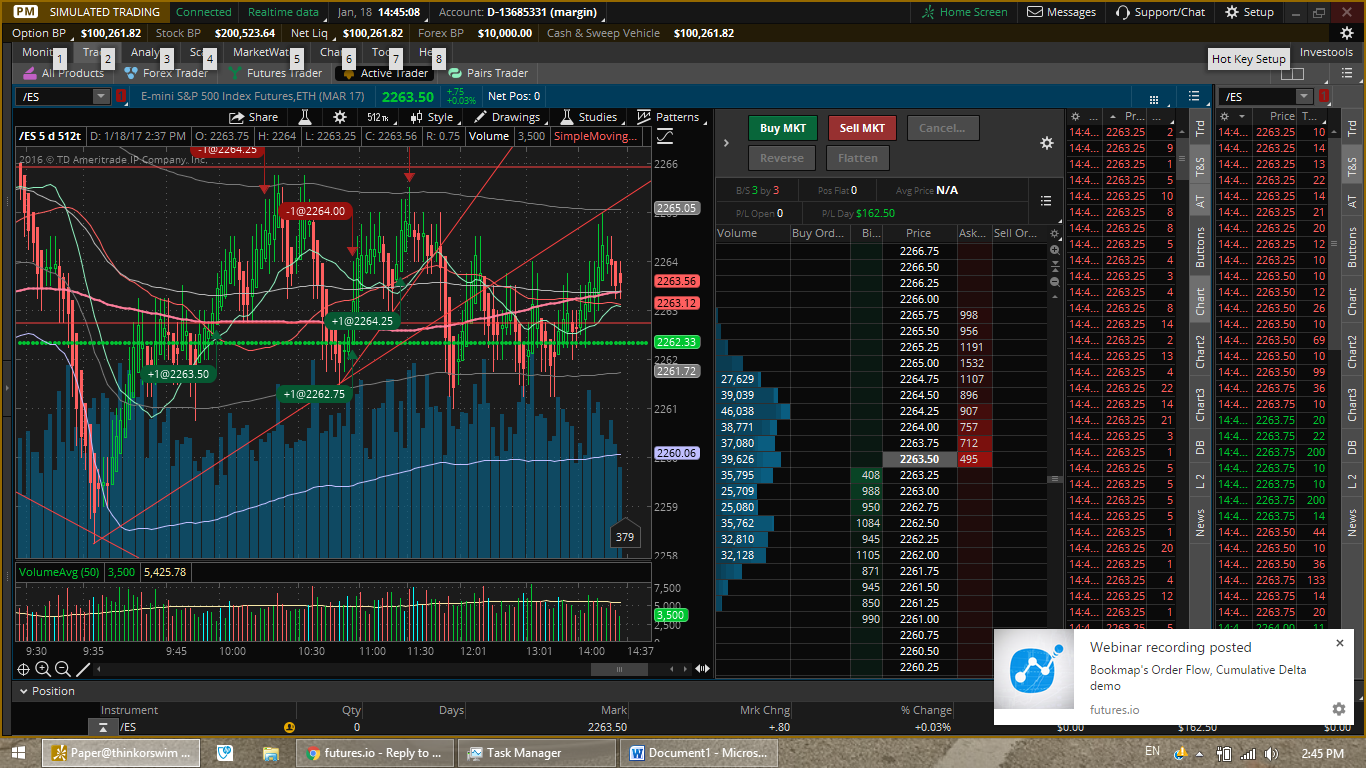Click the flask icon next to Share
Image resolution: width=1366 pixels, height=768 pixels.
pyautogui.click(x=305, y=117)
